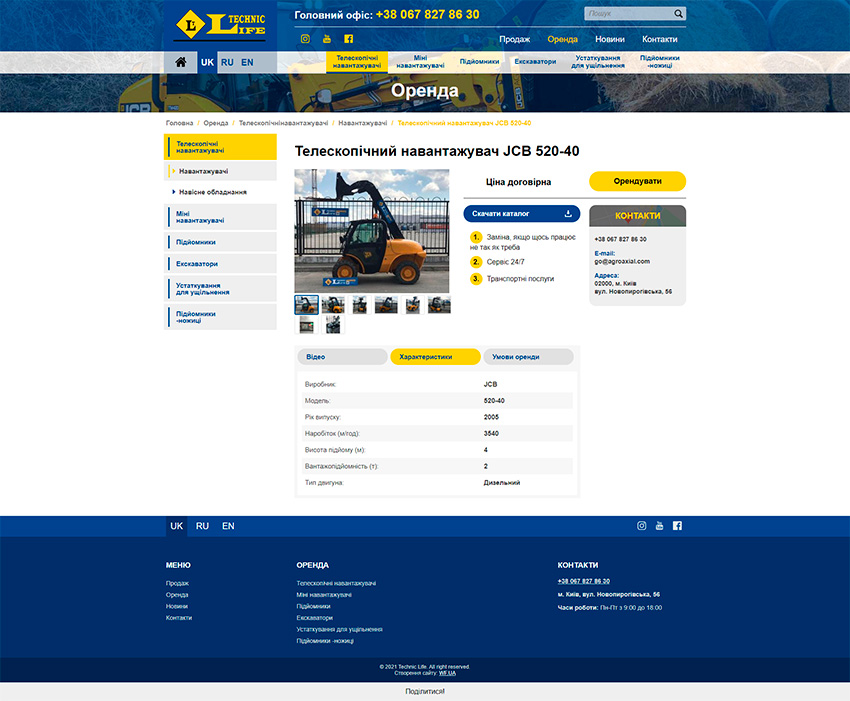Open footer menu link Продаж
Screen dimensions: 850x701
coord(177,583)
